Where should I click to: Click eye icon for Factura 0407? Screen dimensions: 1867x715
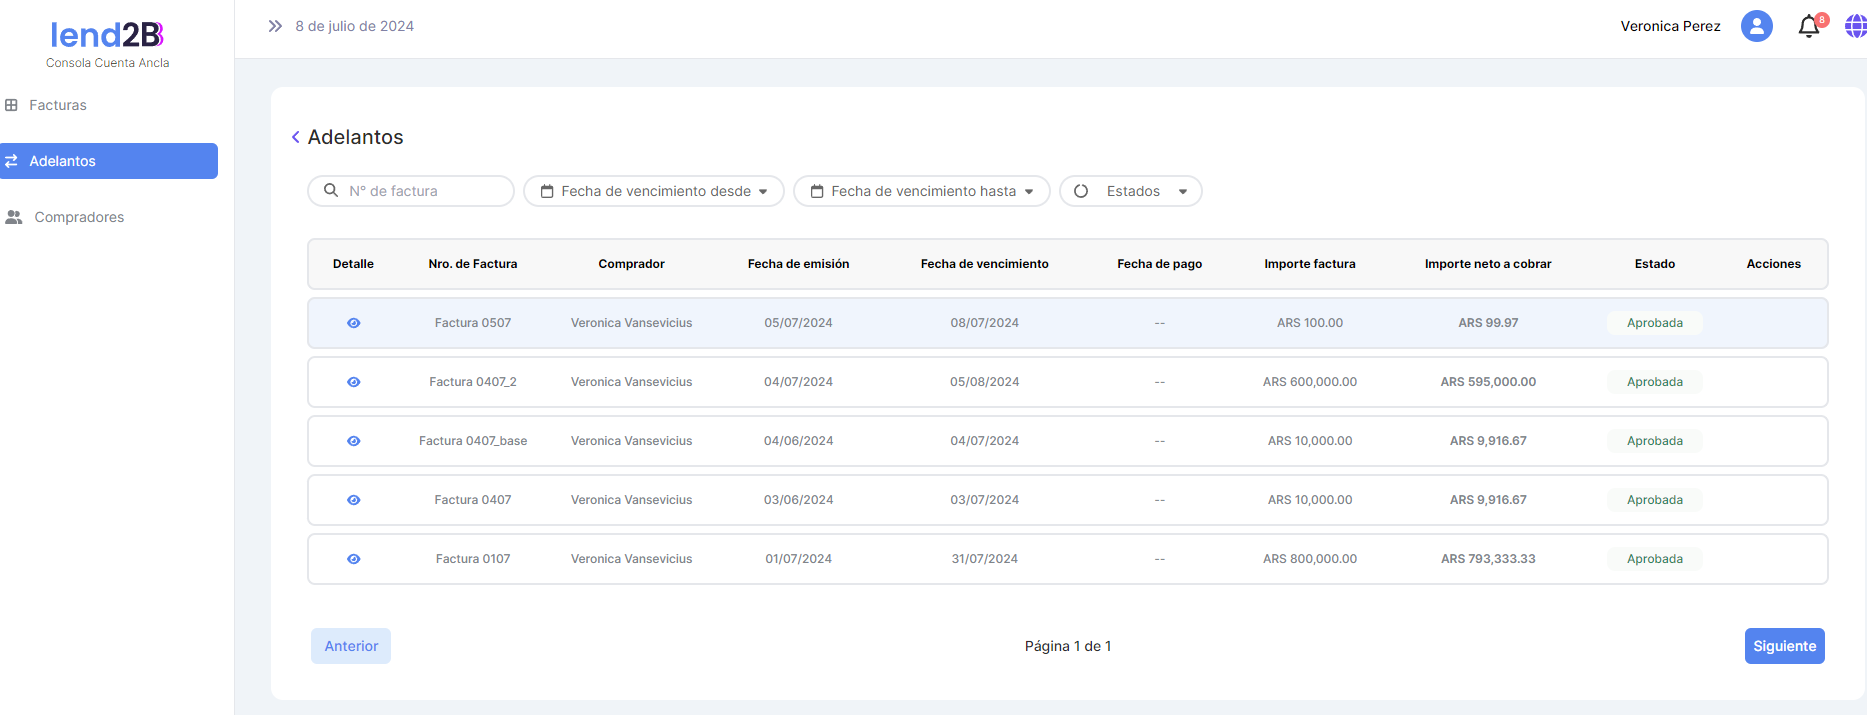(353, 500)
